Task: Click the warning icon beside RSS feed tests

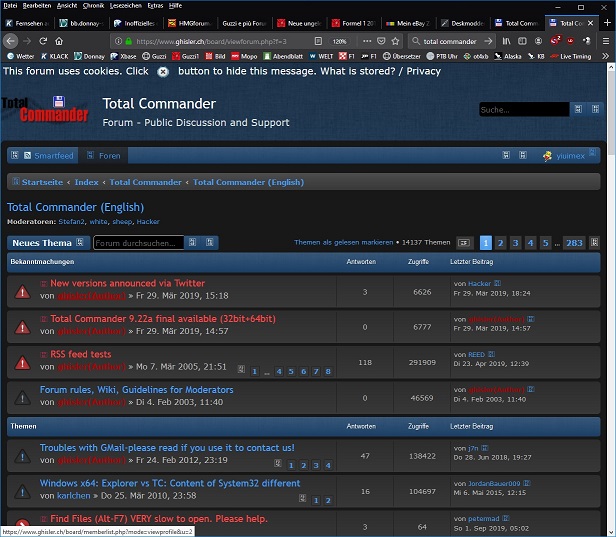Action: (x=22, y=363)
